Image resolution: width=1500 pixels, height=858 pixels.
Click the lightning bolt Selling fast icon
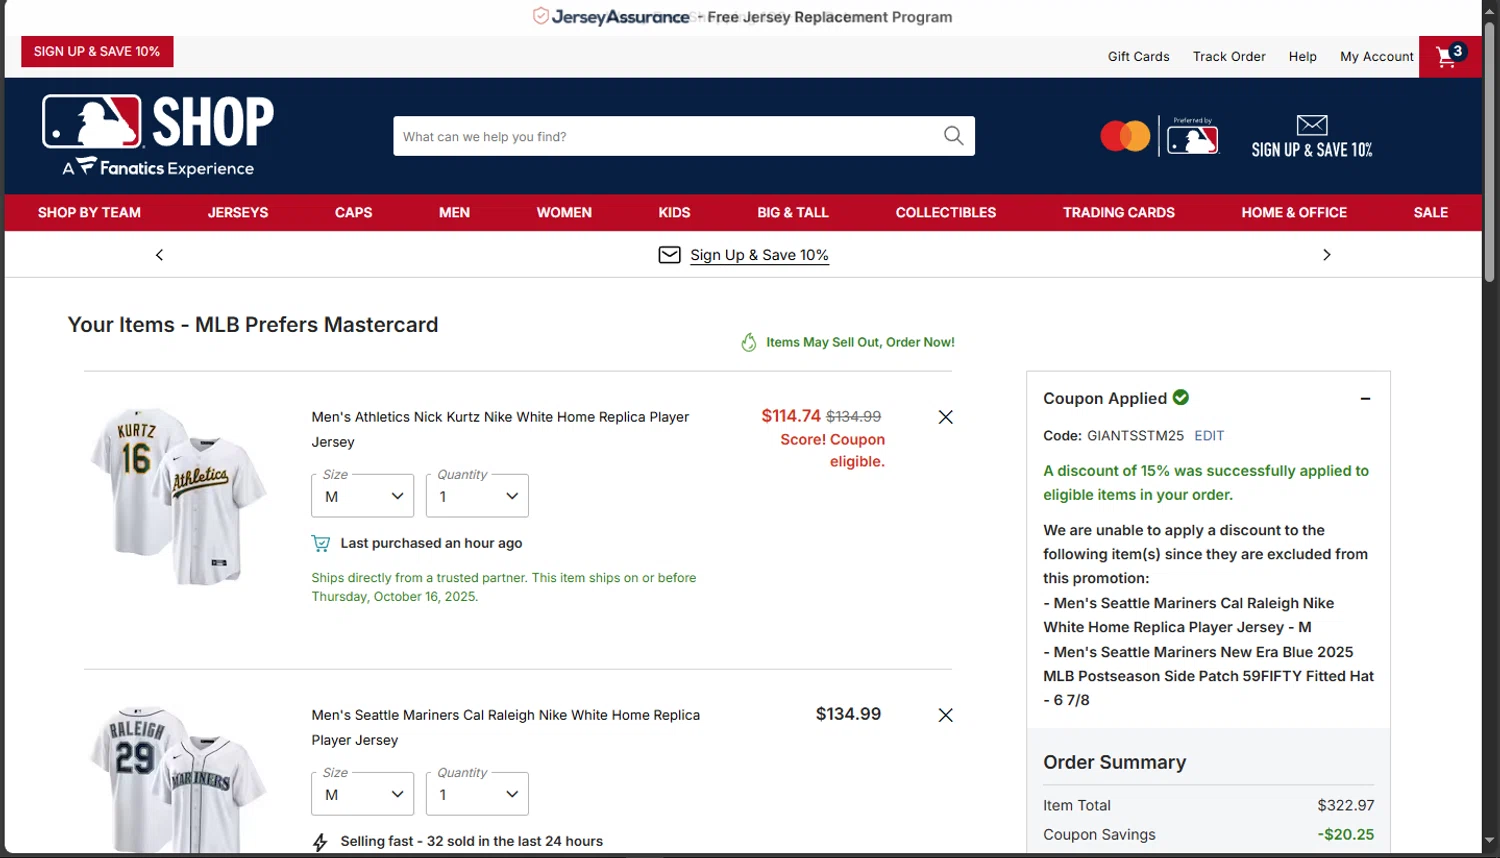point(320,842)
